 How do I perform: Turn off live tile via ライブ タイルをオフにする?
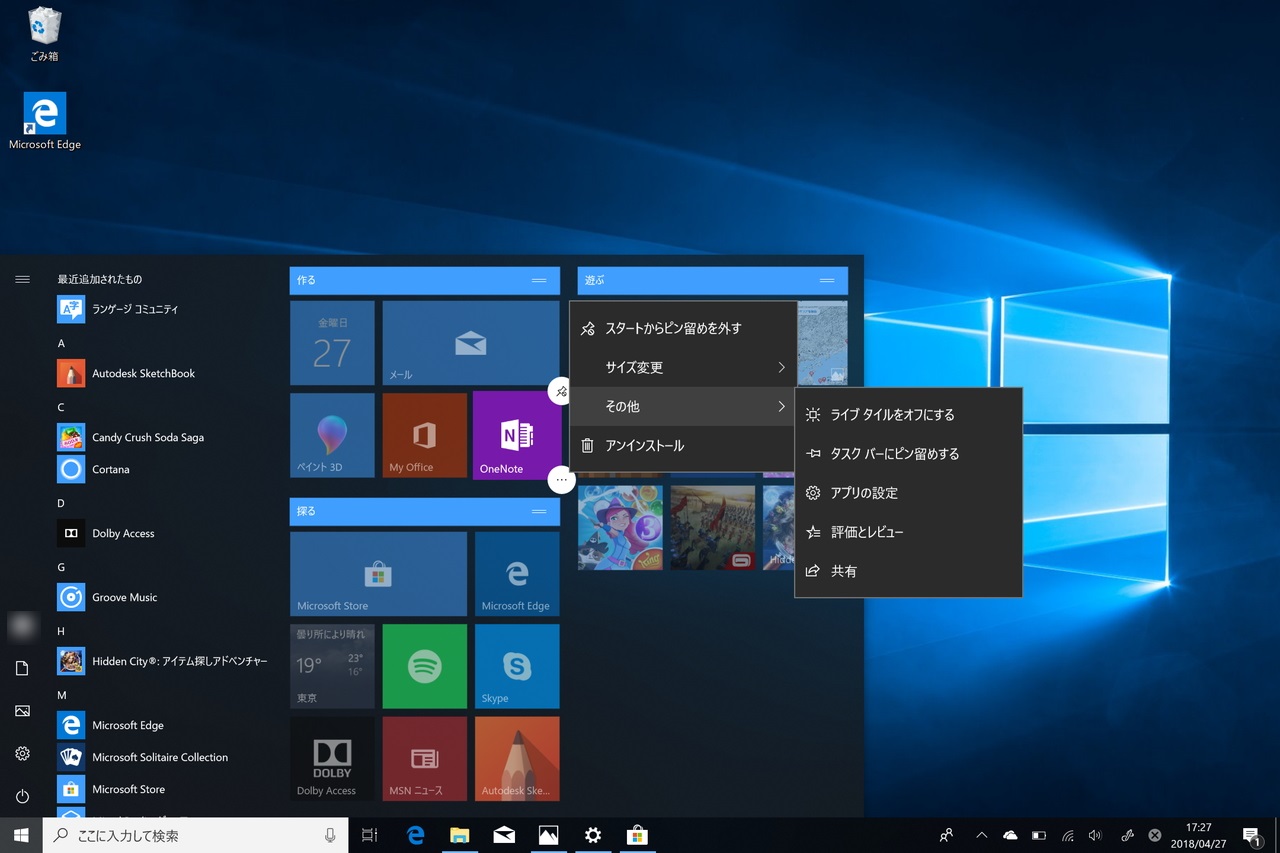click(908, 414)
